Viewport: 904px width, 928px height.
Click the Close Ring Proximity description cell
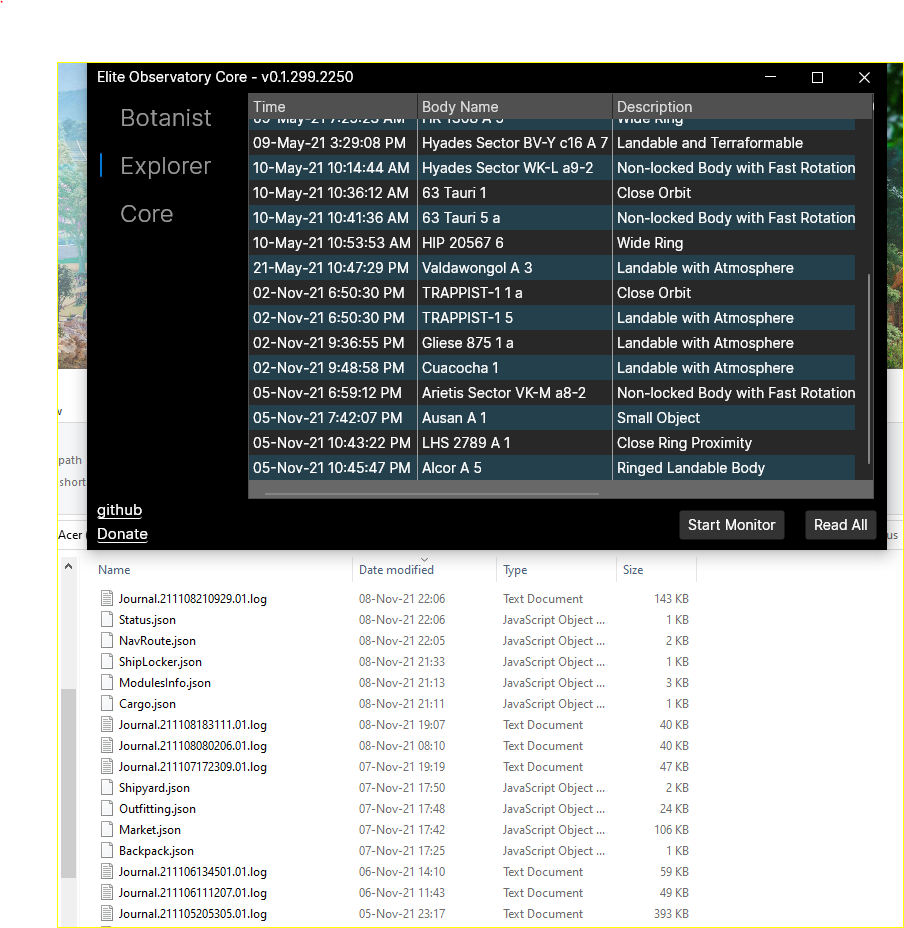click(x=734, y=443)
